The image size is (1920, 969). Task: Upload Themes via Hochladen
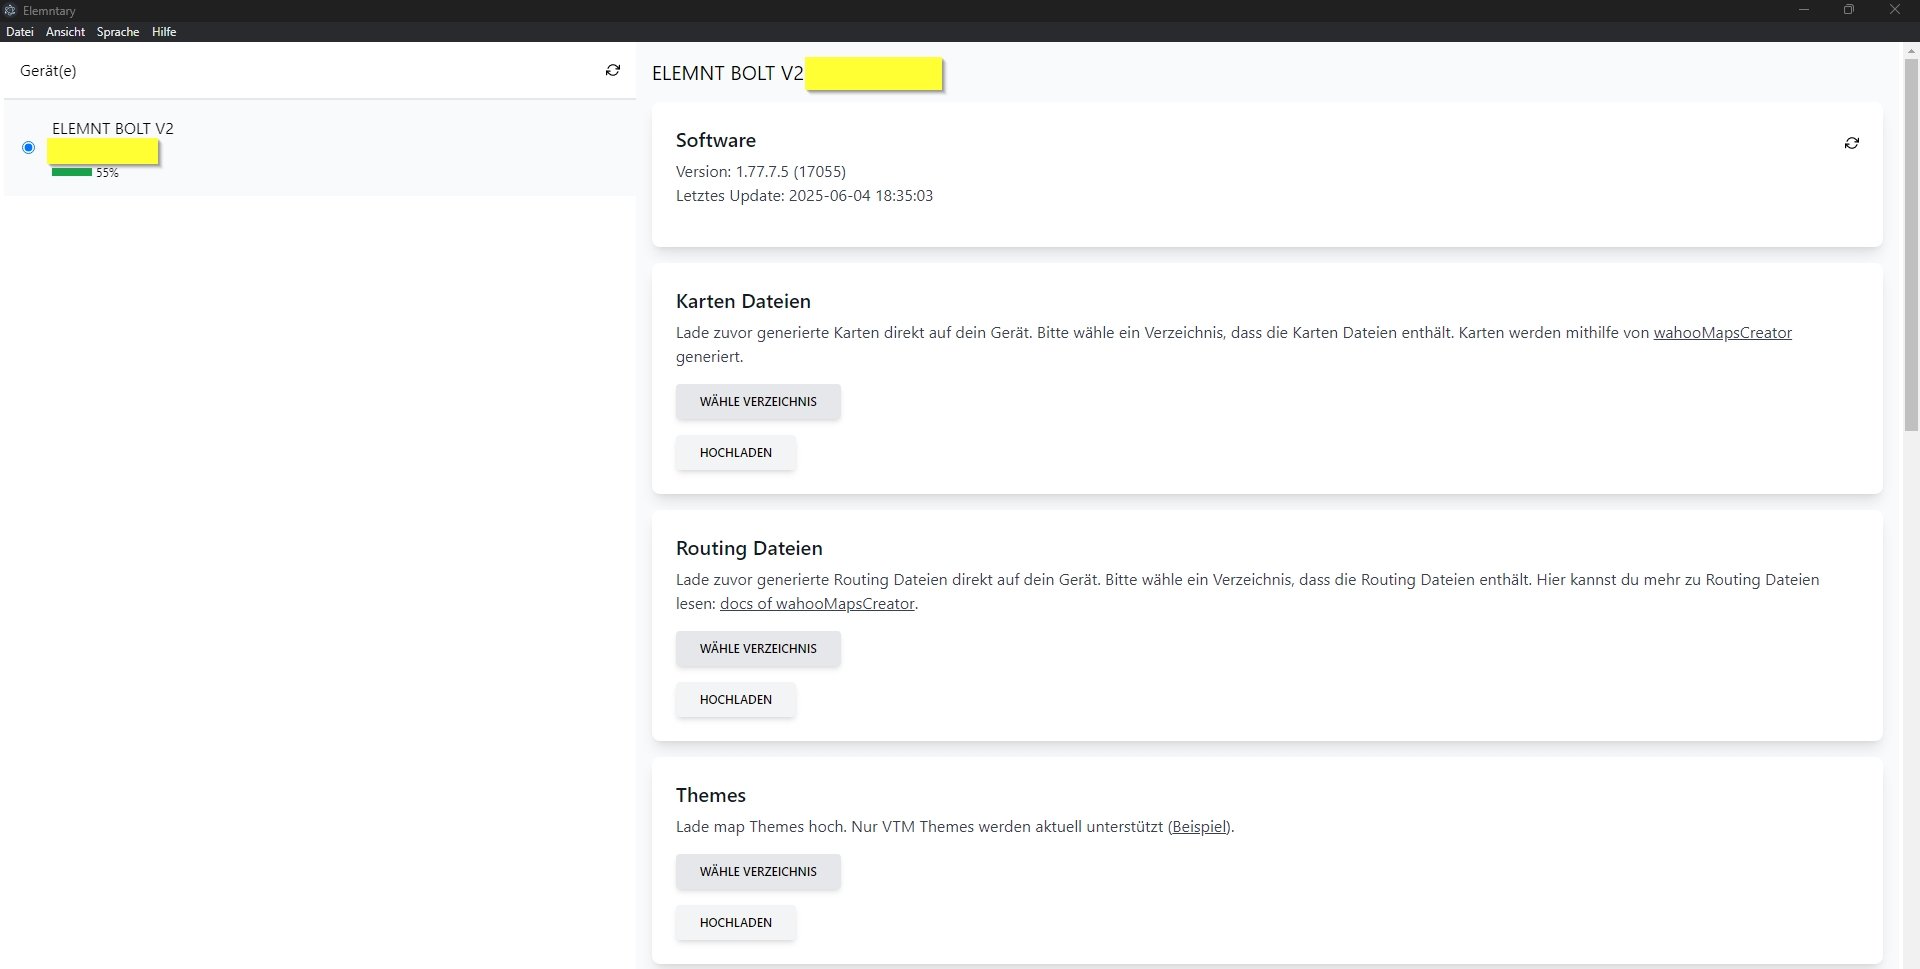point(736,923)
